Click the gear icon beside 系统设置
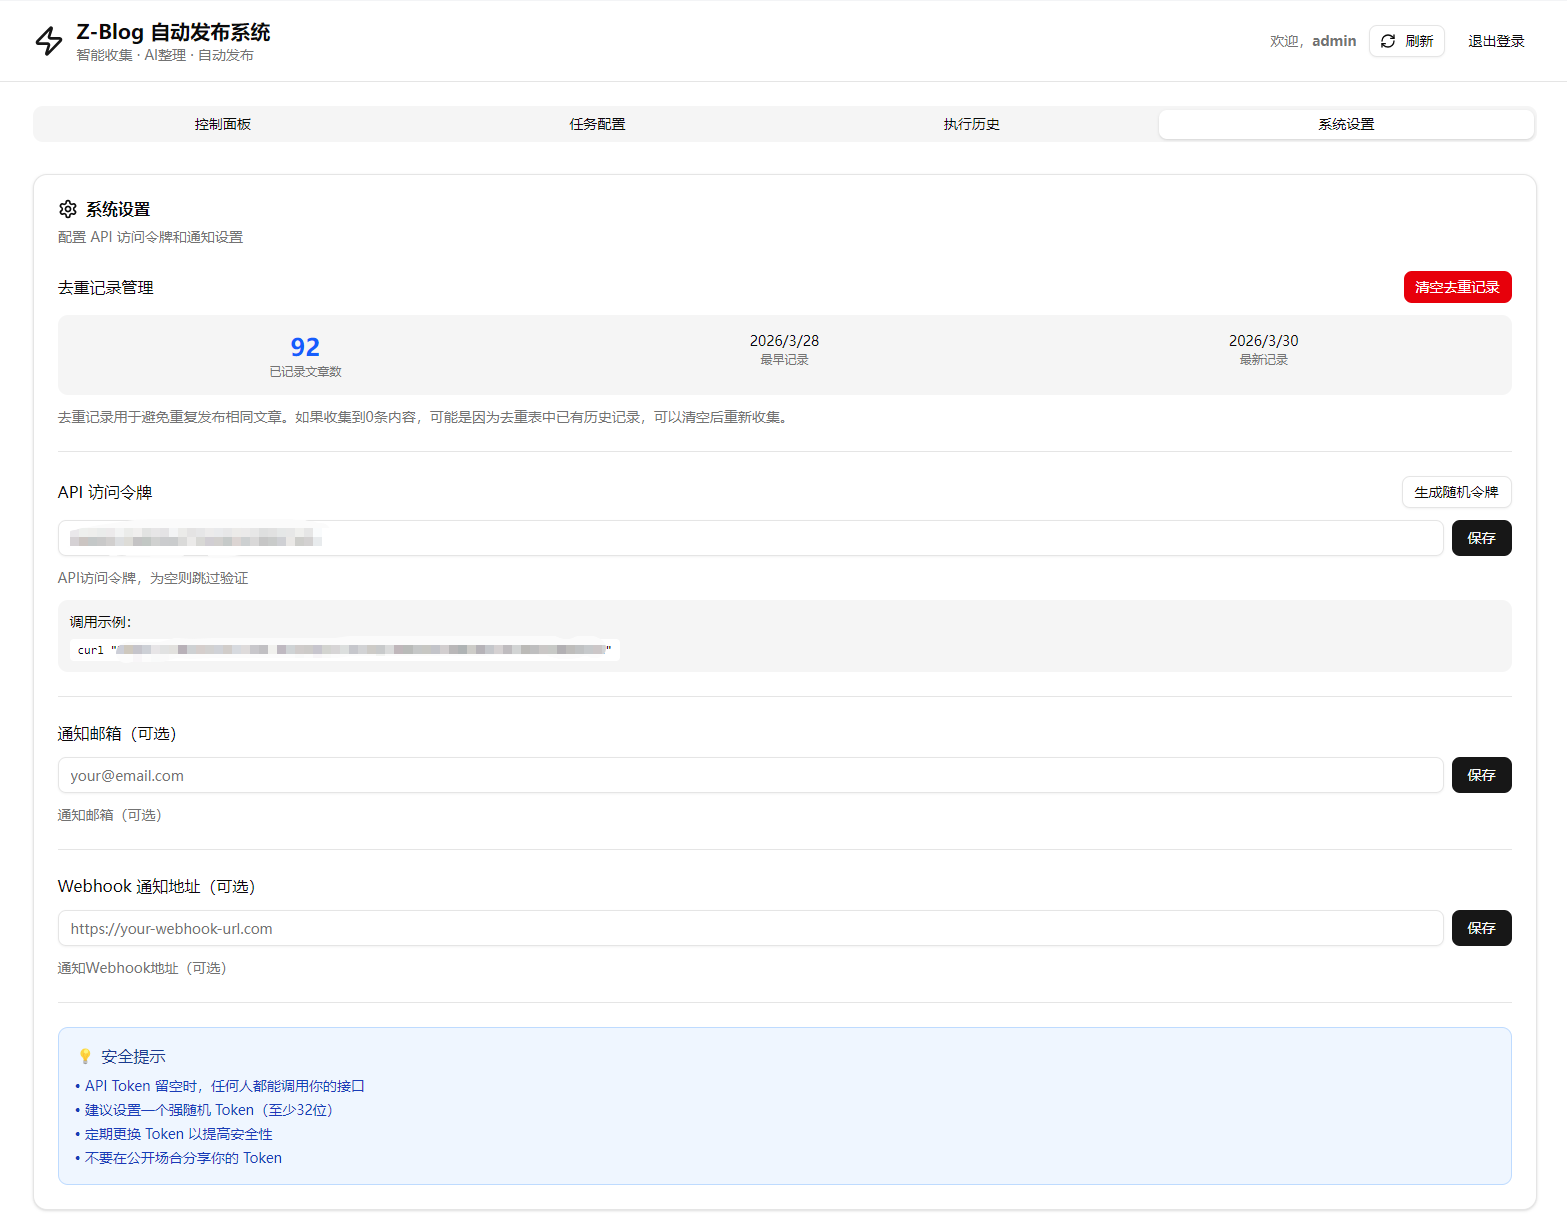The height and width of the screenshot is (1220, 1567). (68, 209)
